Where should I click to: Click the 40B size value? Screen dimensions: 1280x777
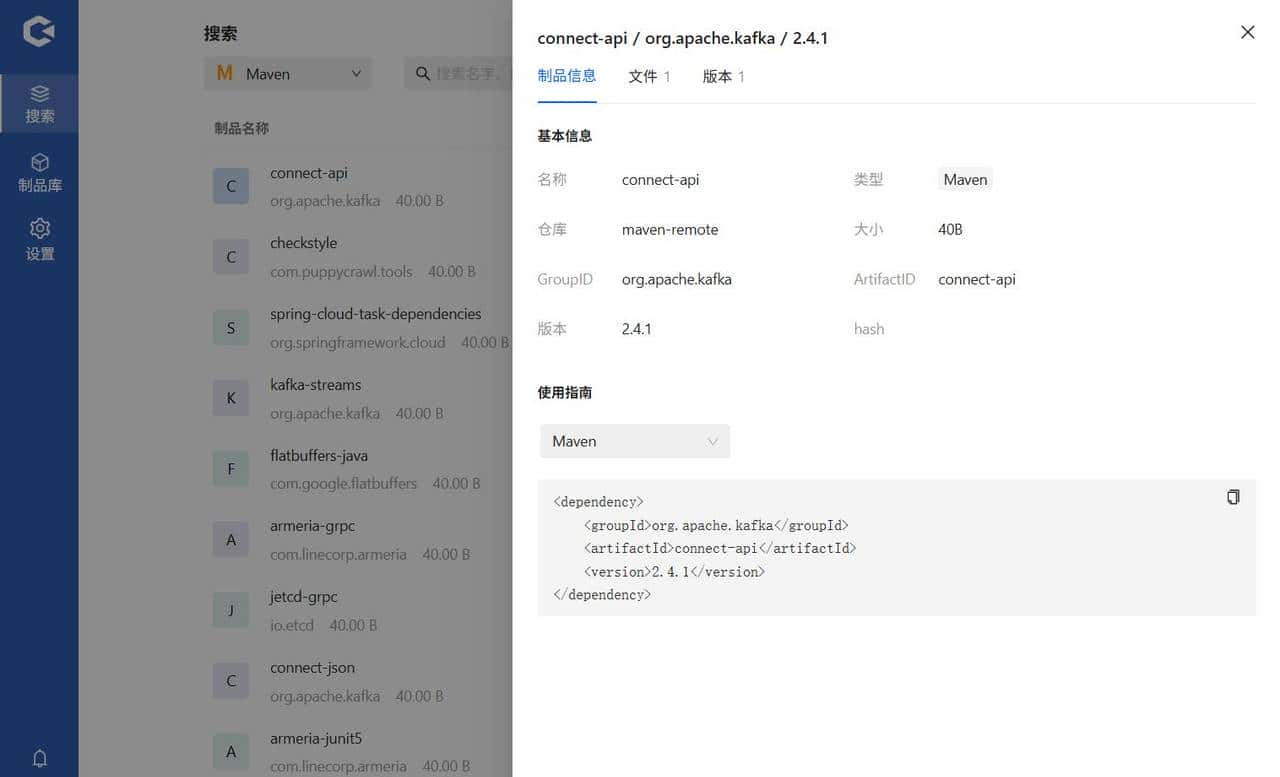point(950,230)
